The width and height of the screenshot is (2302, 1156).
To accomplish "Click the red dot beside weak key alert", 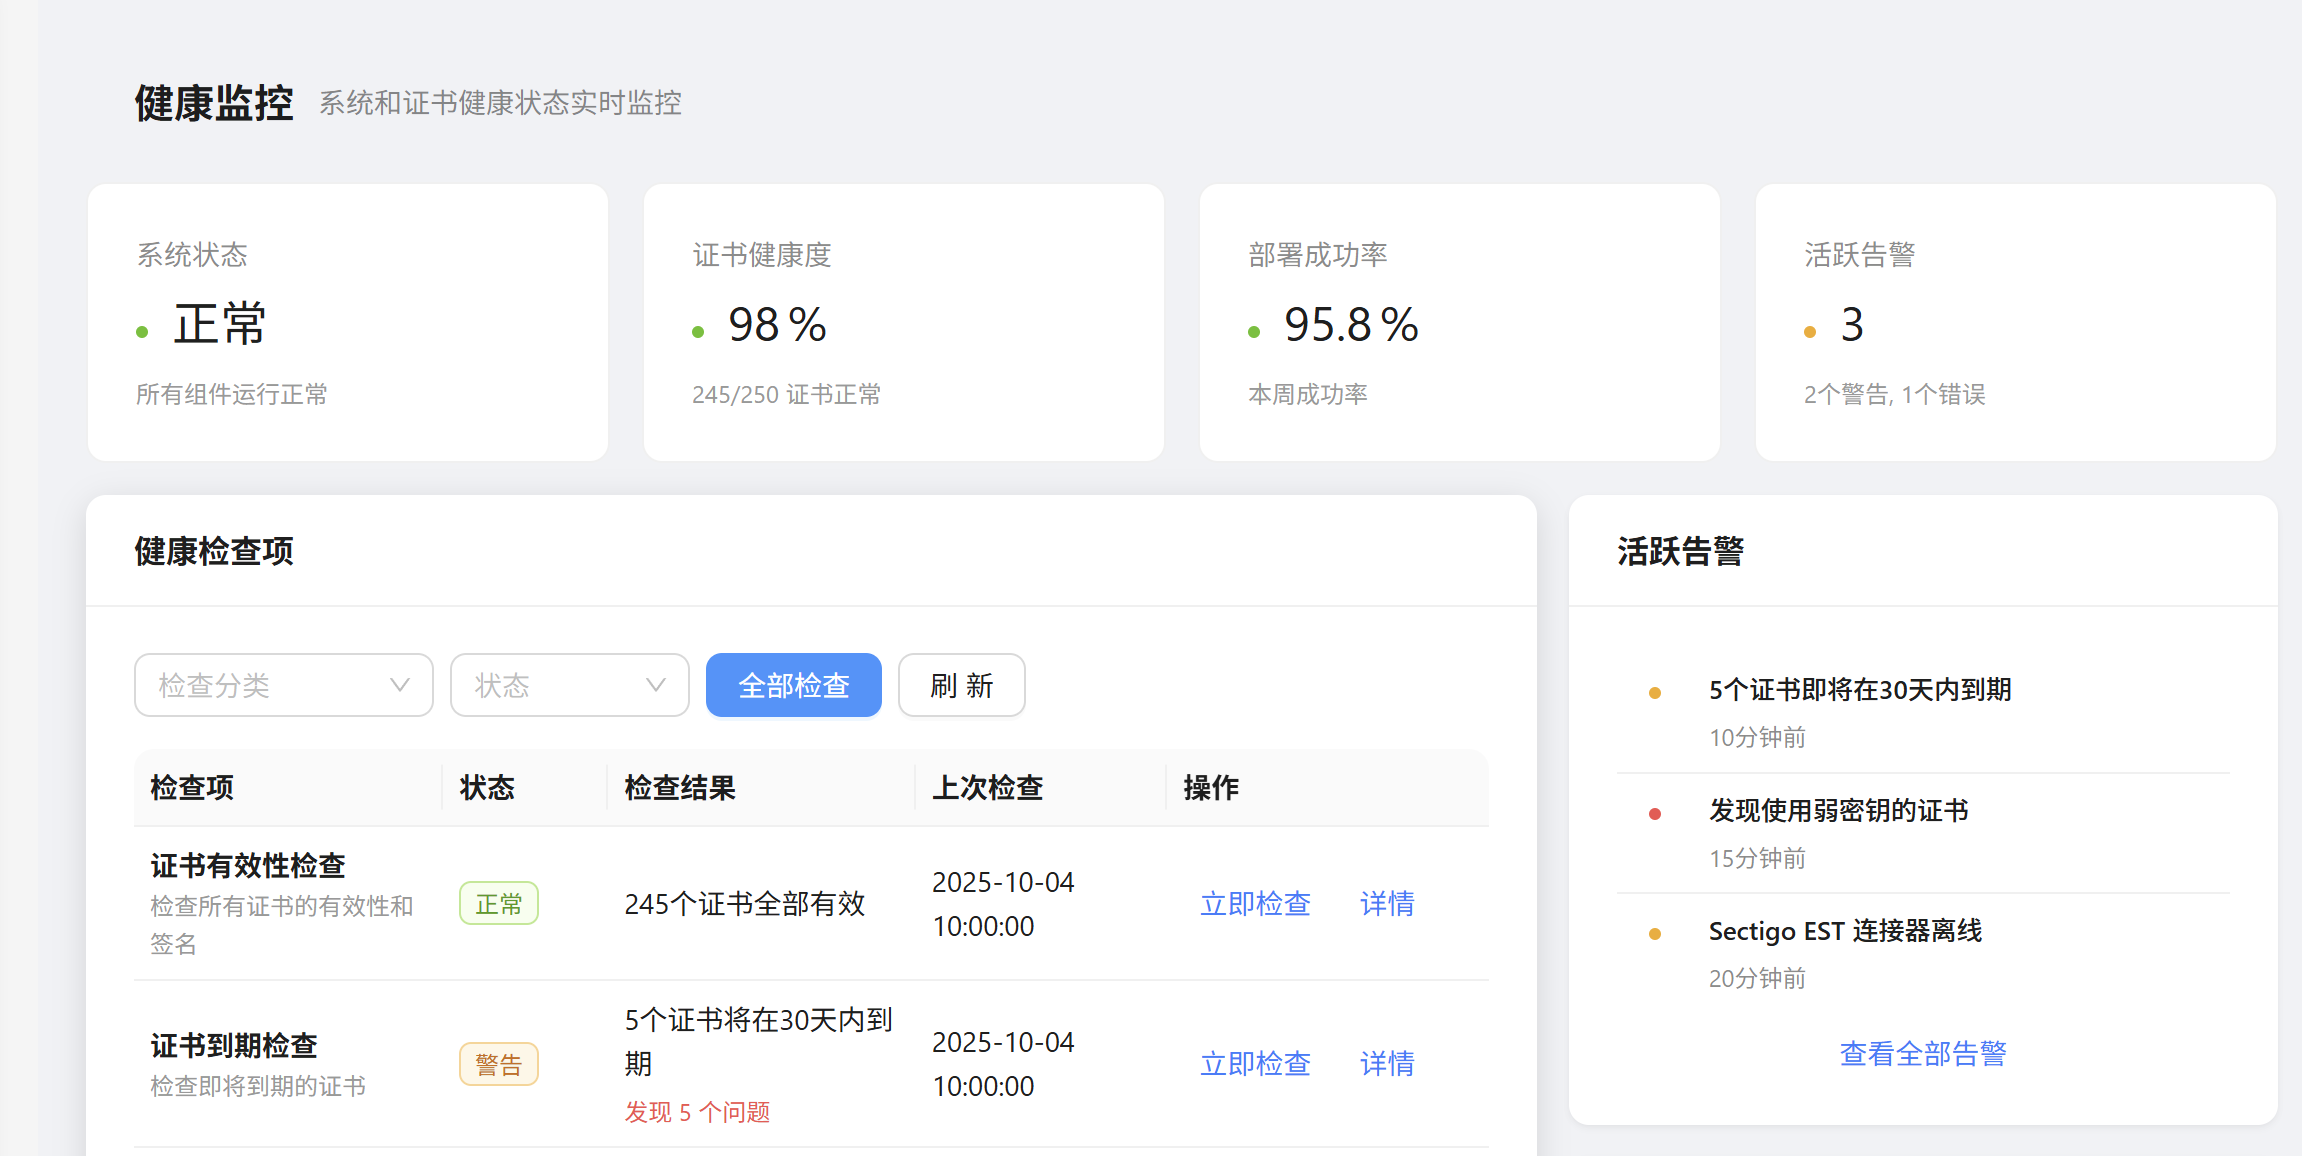I will tap(1655, 814).
